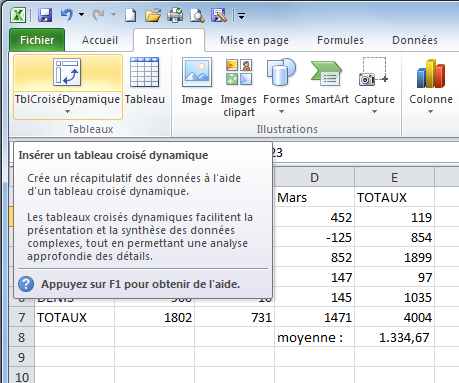Viewport: 459px width, 383px height.
Task: Click the "TOTAUX" label in row 7
Action: 75,317
